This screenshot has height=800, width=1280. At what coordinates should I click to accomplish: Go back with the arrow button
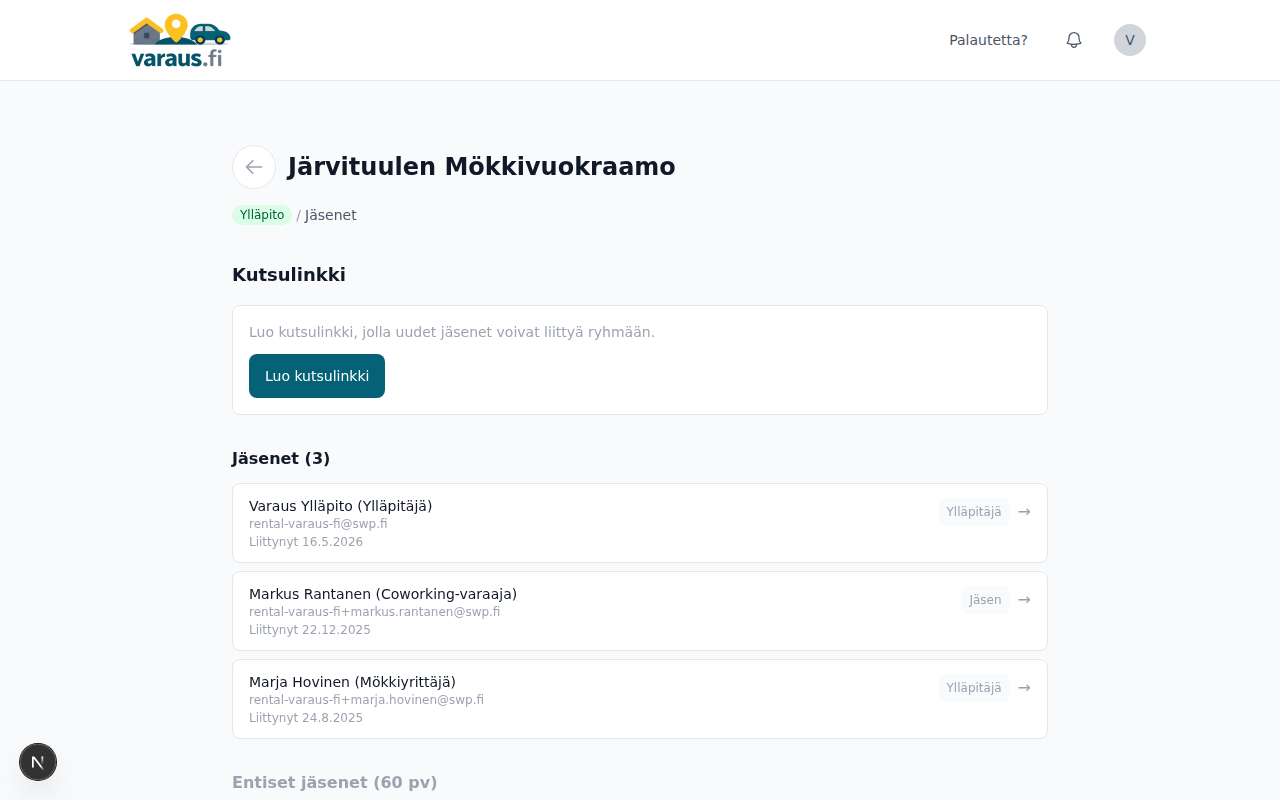254,167
